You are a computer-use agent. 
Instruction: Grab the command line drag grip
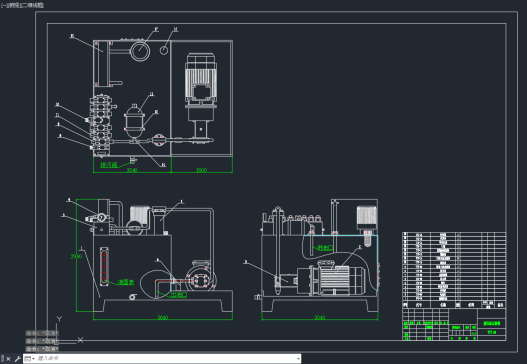(3, 359)
